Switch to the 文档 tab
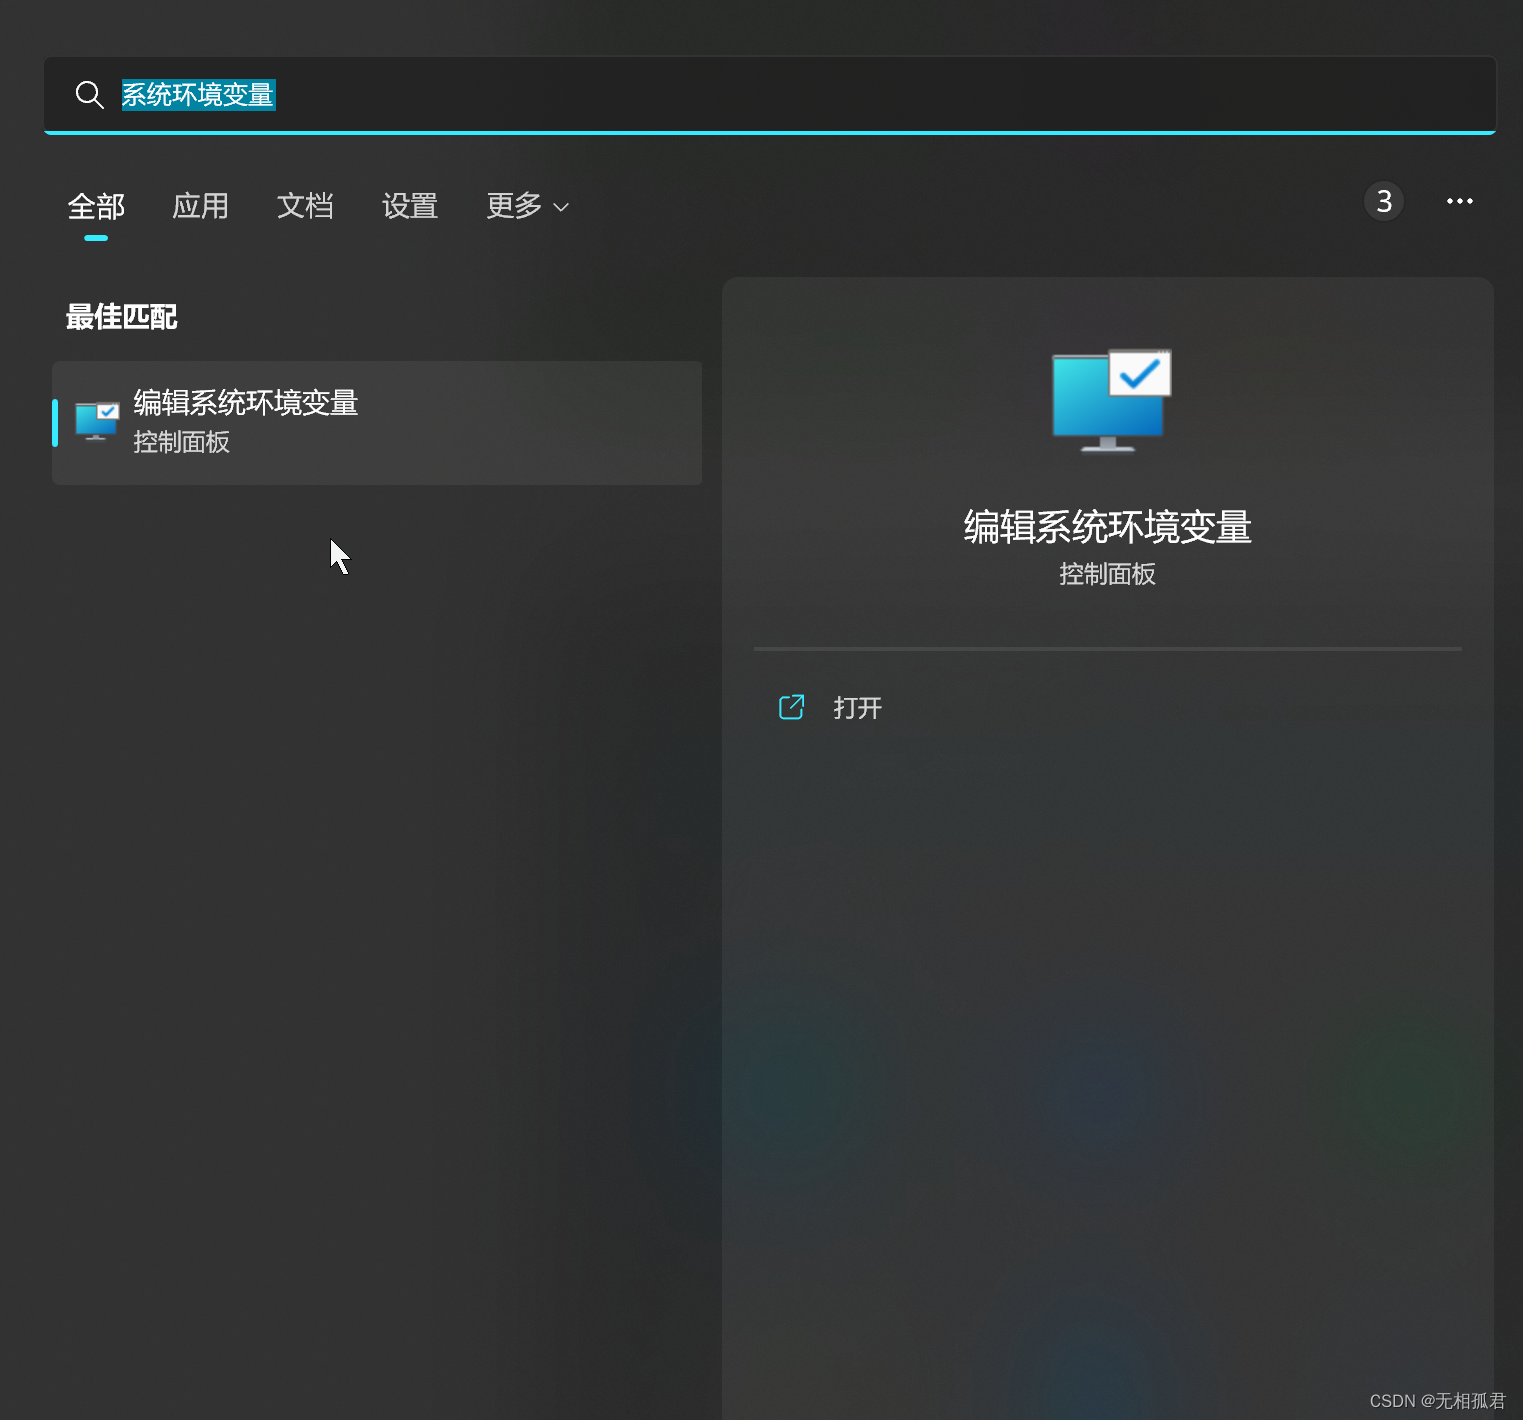This screenshot has height=1420, width=1523. click(305, 206)
